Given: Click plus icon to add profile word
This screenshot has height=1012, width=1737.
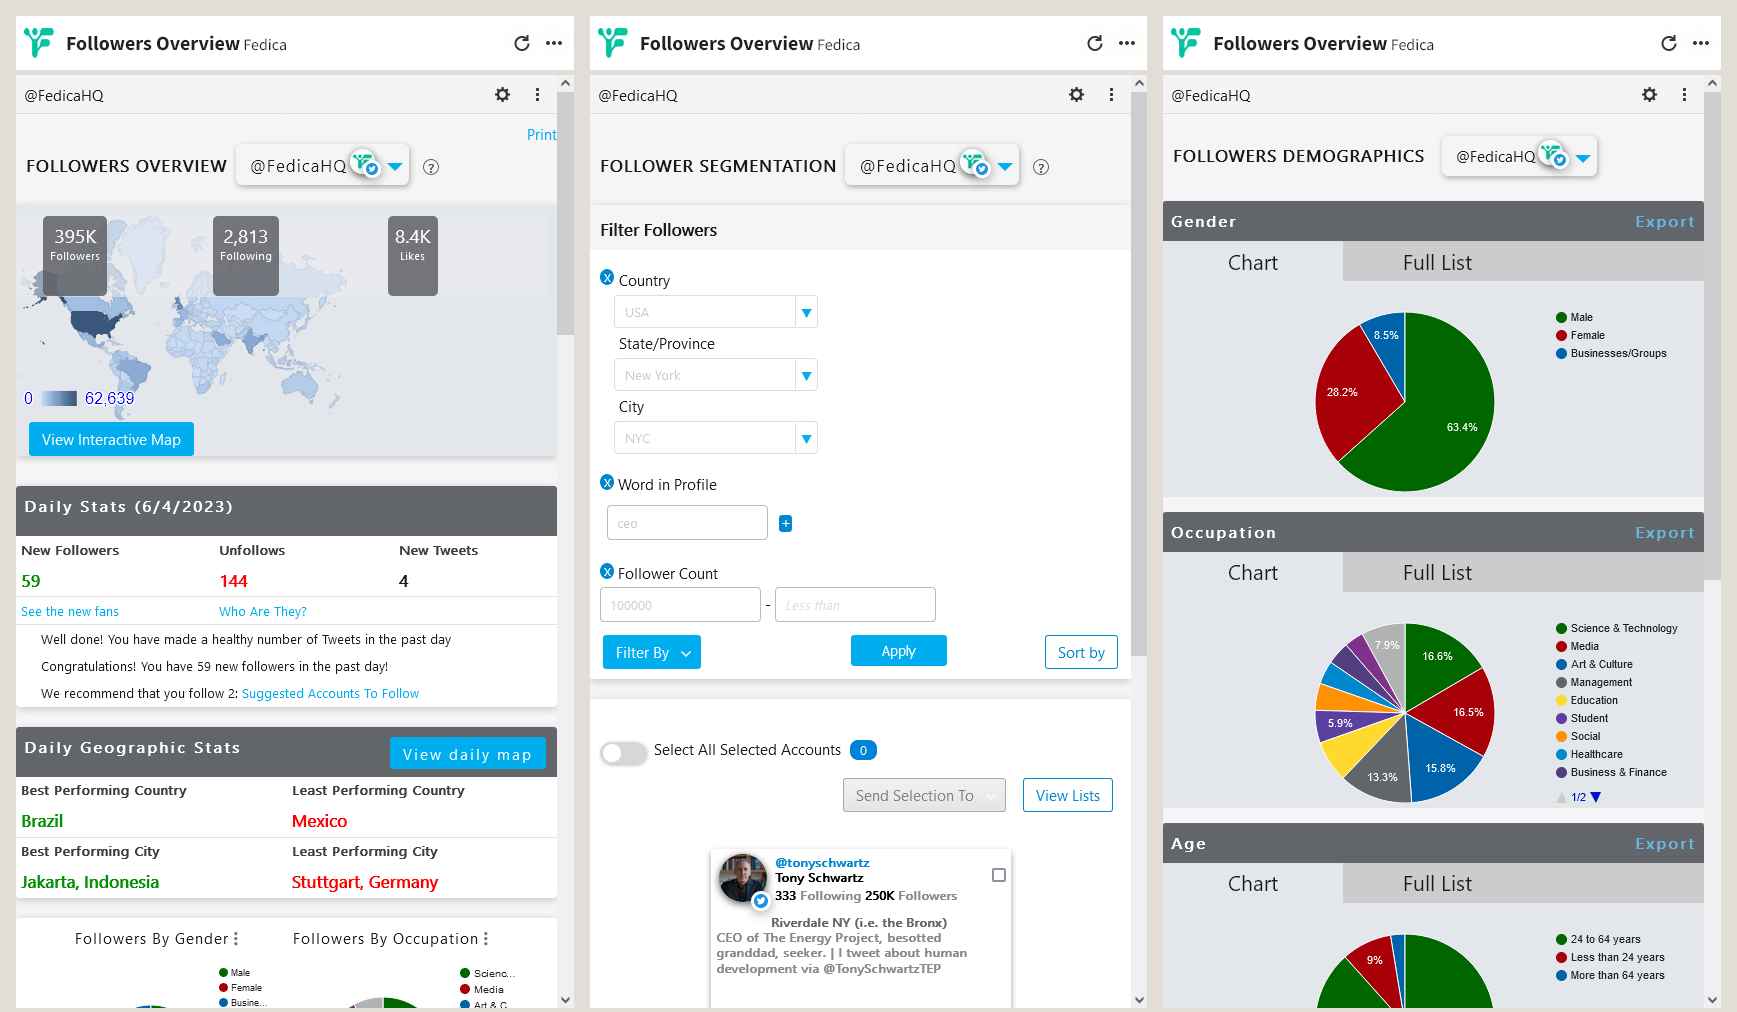Looking at the screenshot, I should point(785,523).
